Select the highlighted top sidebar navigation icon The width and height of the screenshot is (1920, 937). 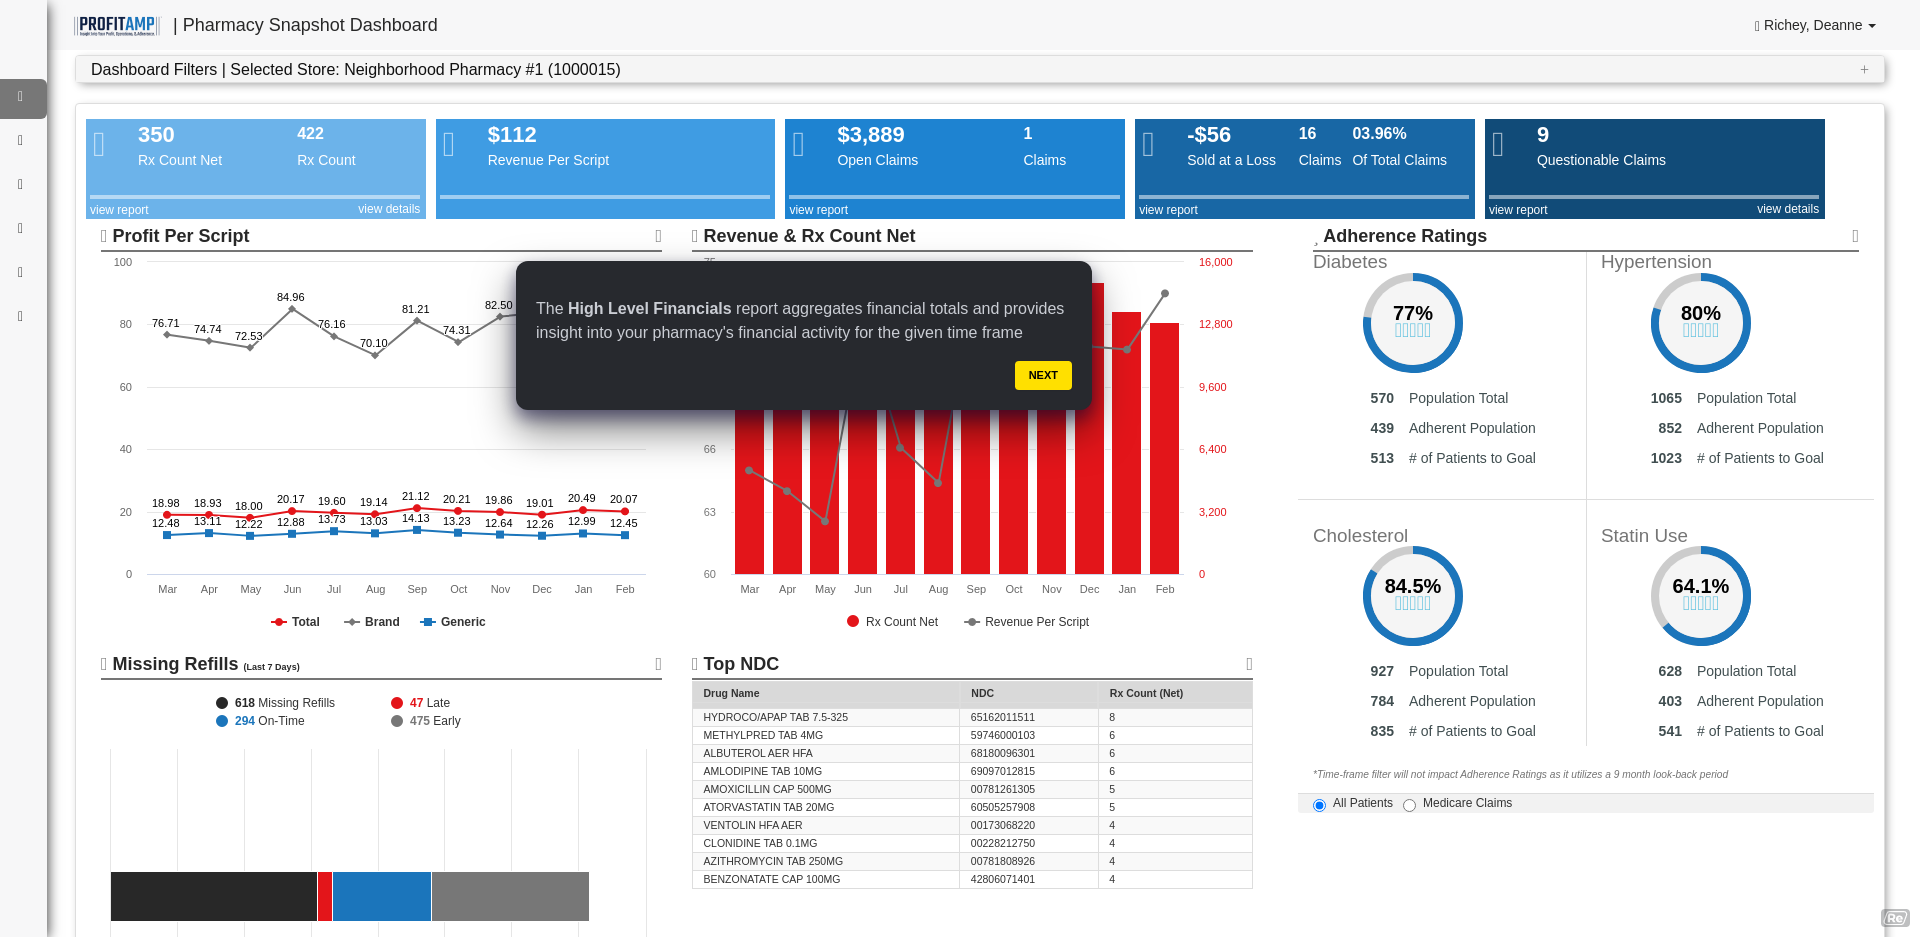pos(21,98)
